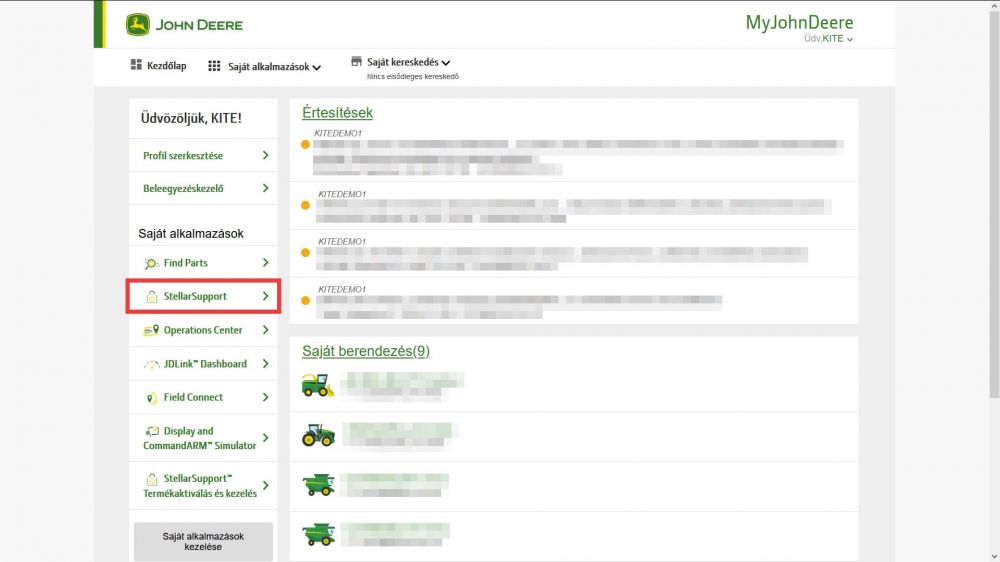The image size is (1000, 562).
Task: Click the orange dot of the first notification
Action: click(x=305, y=144)
